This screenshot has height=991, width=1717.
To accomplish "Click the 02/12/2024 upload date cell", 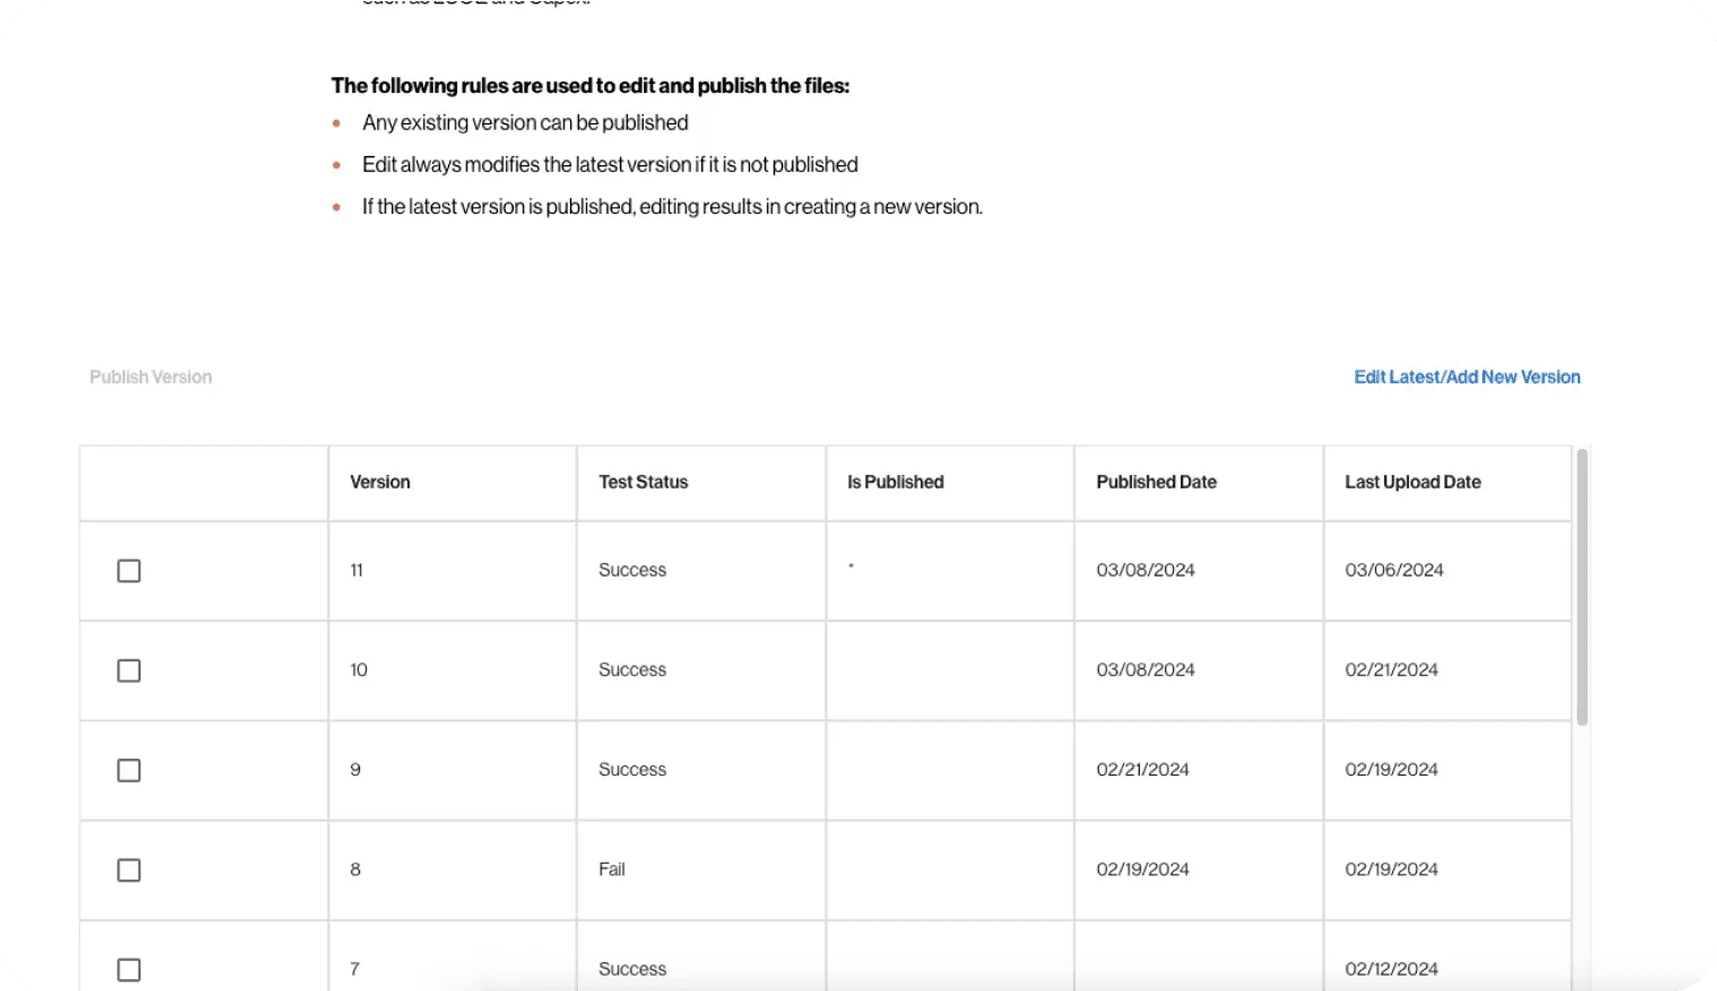I will click(x=1391, y=969).
